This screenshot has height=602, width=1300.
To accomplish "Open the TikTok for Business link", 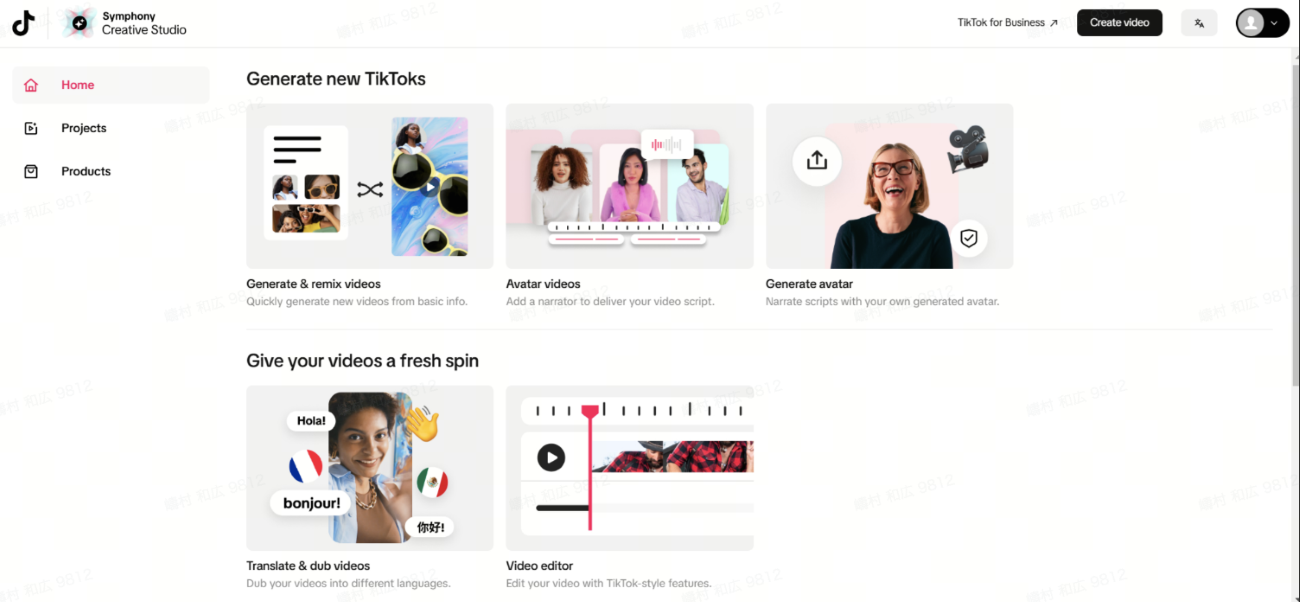I will point(1007,23).
